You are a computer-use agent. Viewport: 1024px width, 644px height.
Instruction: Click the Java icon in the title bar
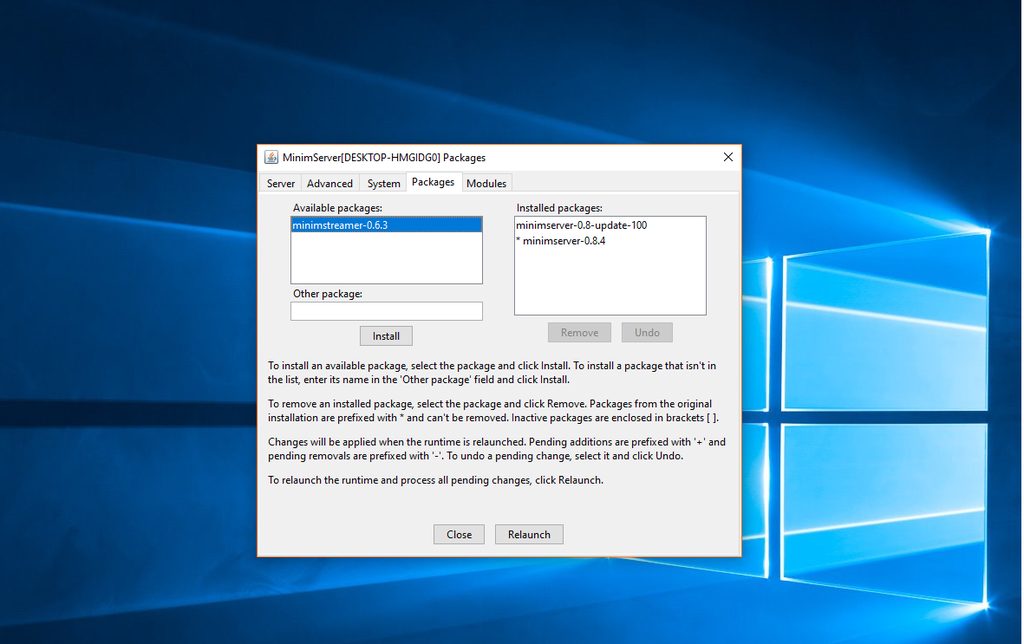(x=271, y=157)
